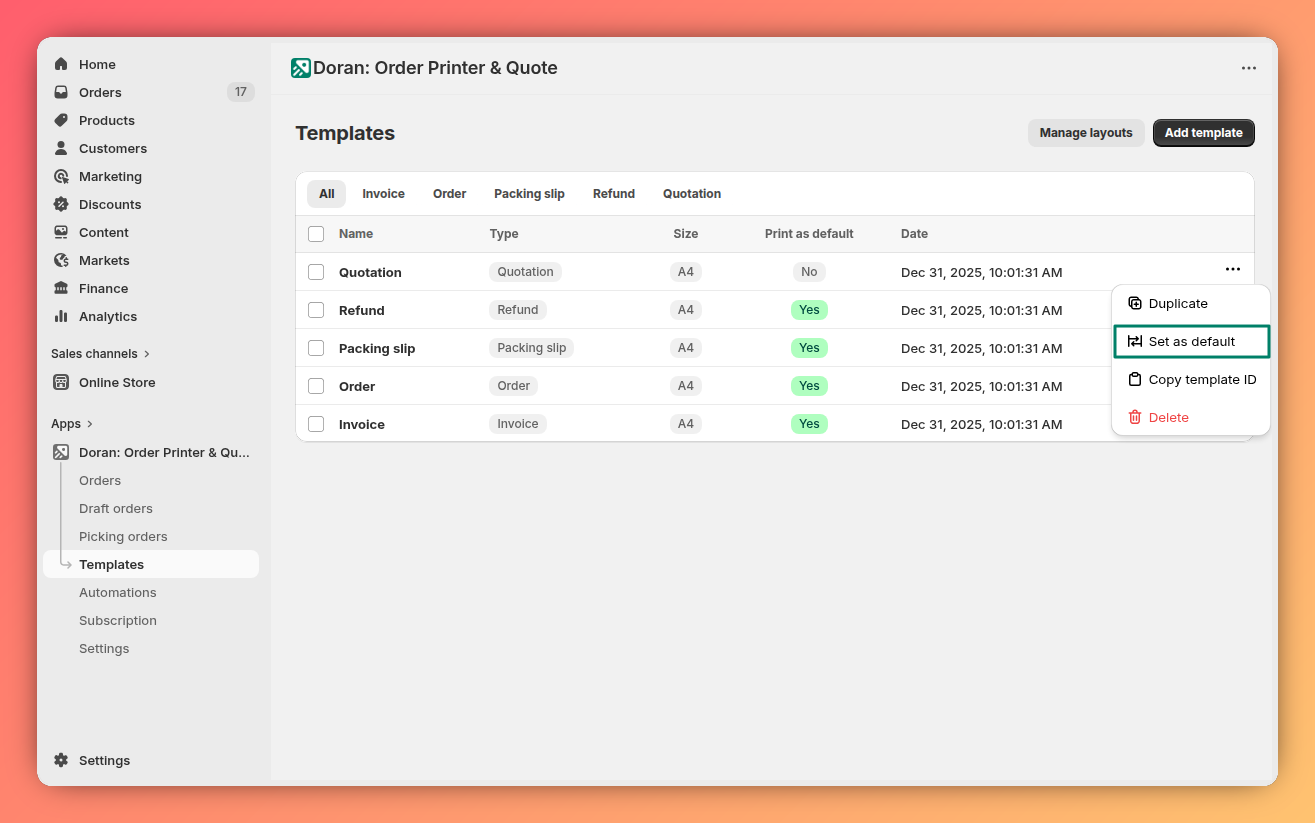Open the app's Settings submenu link
The height and width of the screenshot is (823, 1315).
pos(104,648)
